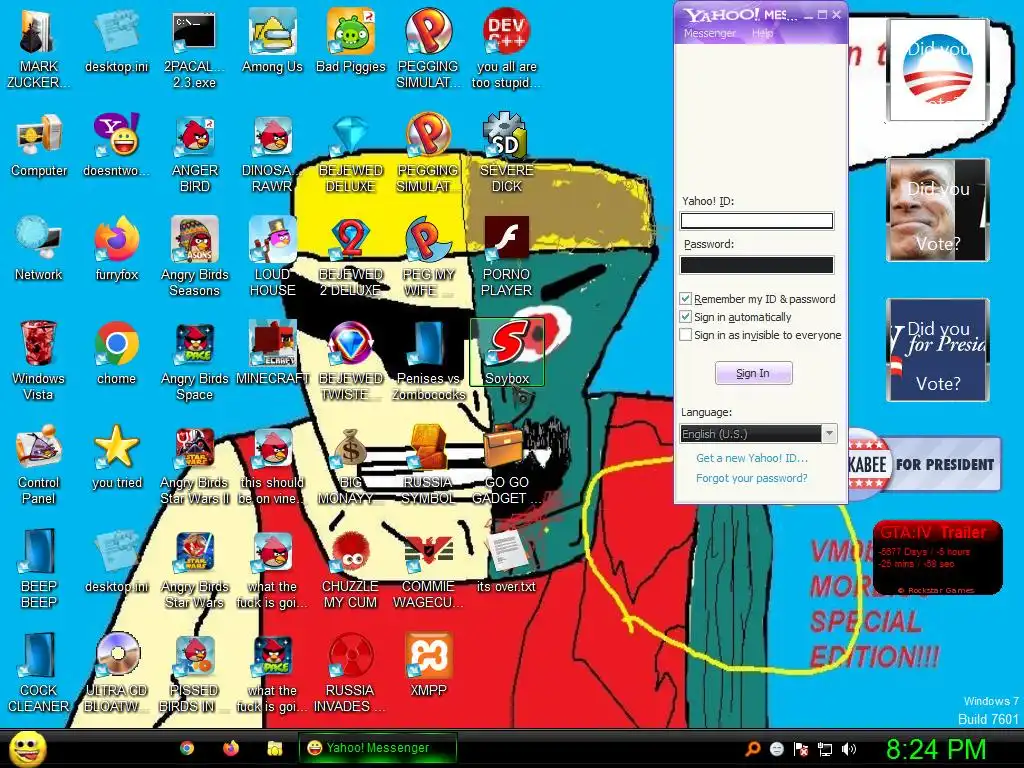The image size is (1024, 768).
Task: Click the Sign In button
Action: pyautogui.click(x=754, y=373)
